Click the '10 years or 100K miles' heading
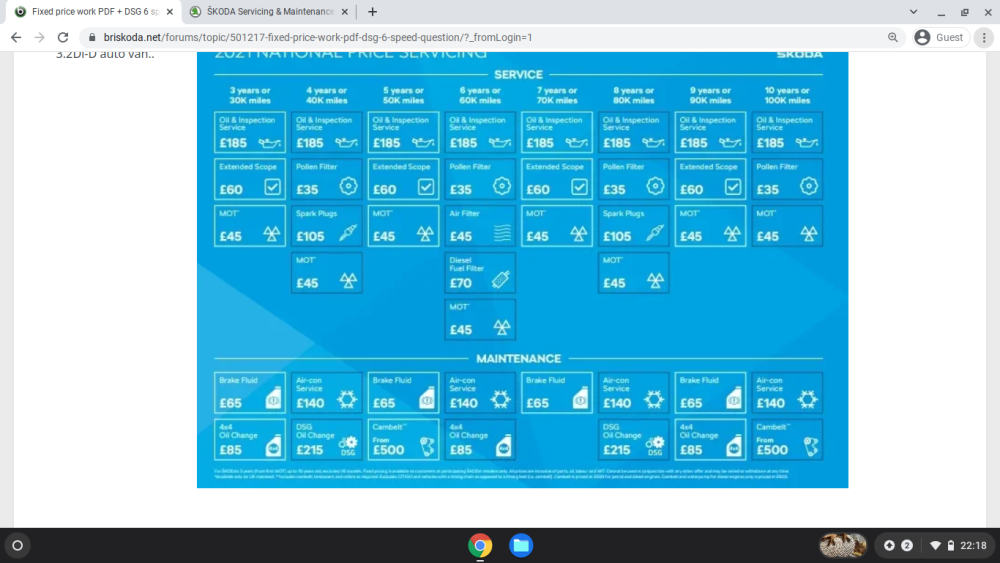 click(x=787, y=96)
